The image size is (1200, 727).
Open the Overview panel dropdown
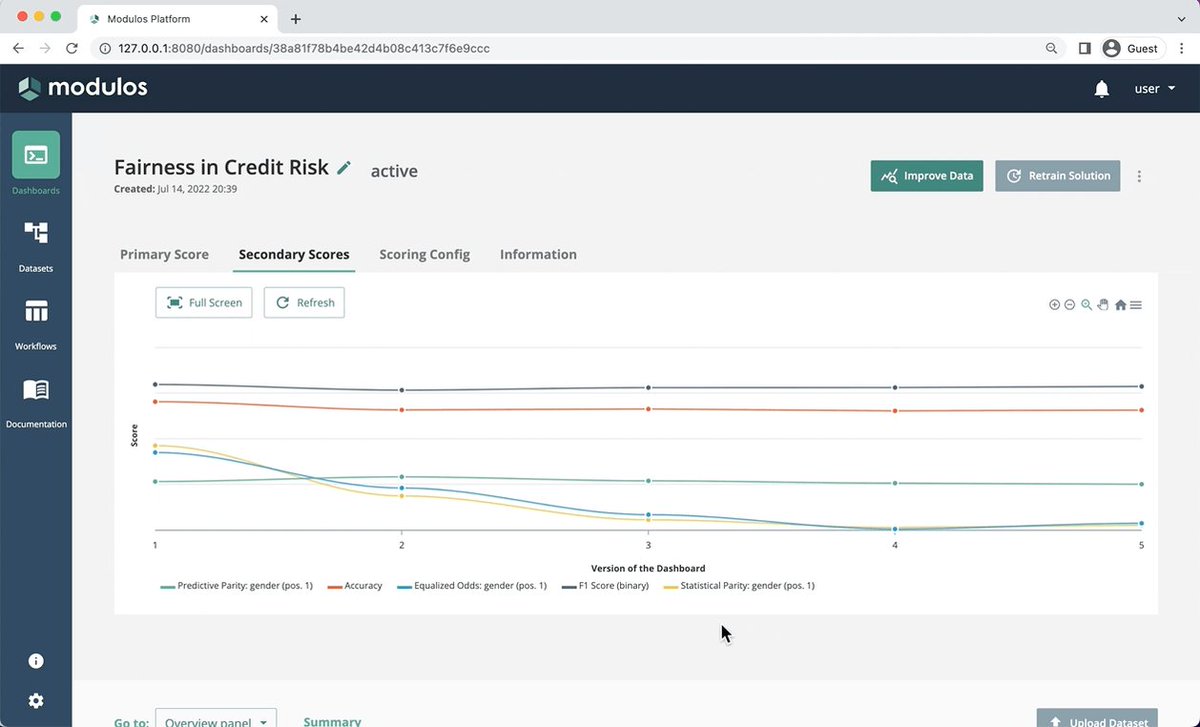tap(216, 721)
